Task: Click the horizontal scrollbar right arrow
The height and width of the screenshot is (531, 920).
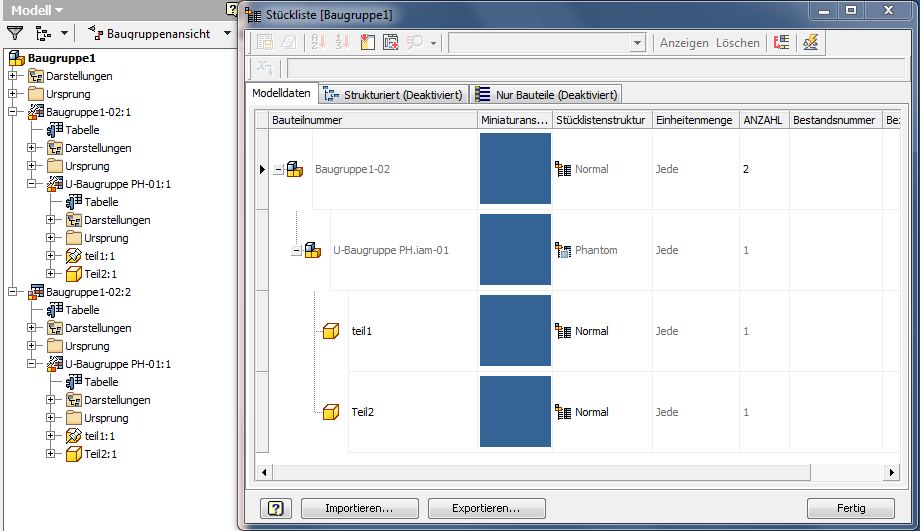Action: point(892,472)
